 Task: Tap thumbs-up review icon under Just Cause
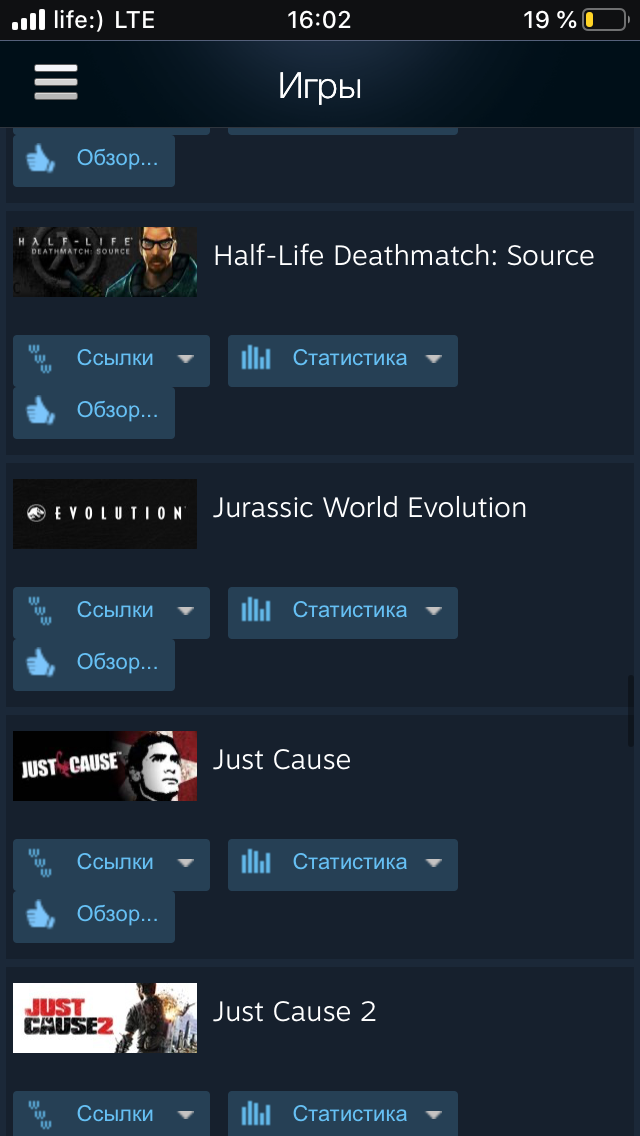(41, 915)
